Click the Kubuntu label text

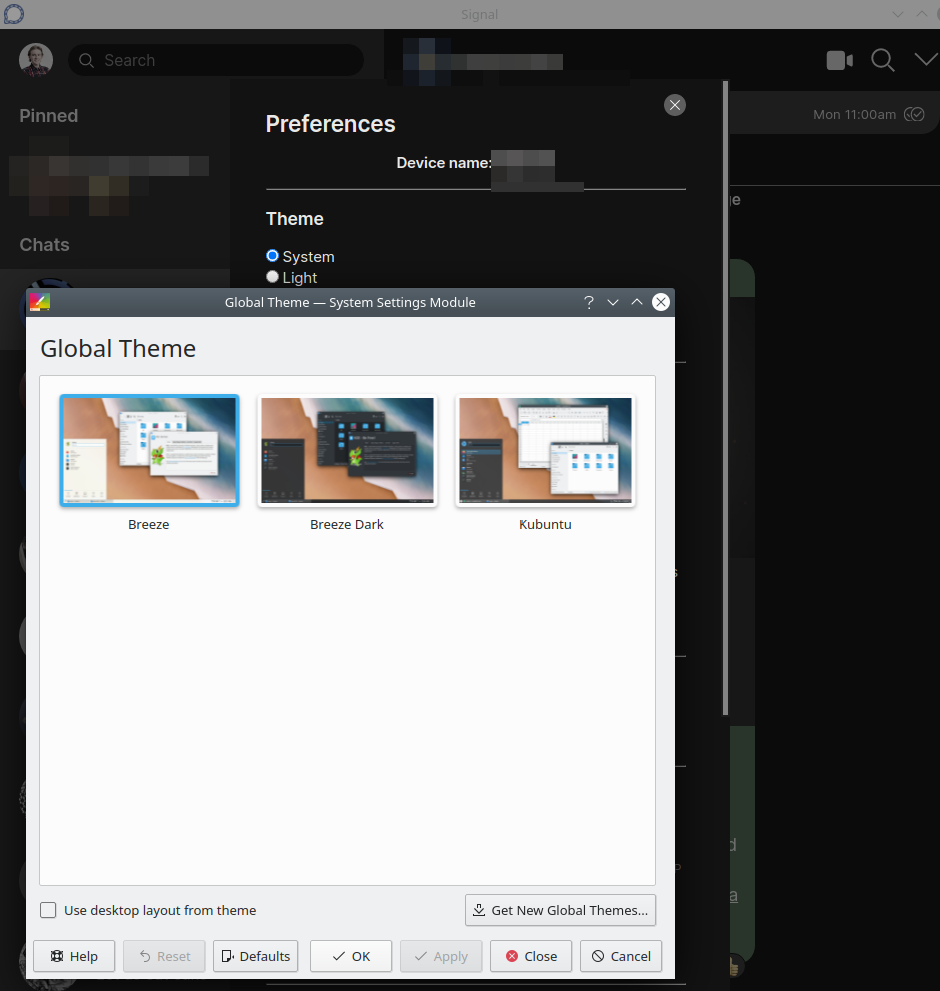point(545,525)
